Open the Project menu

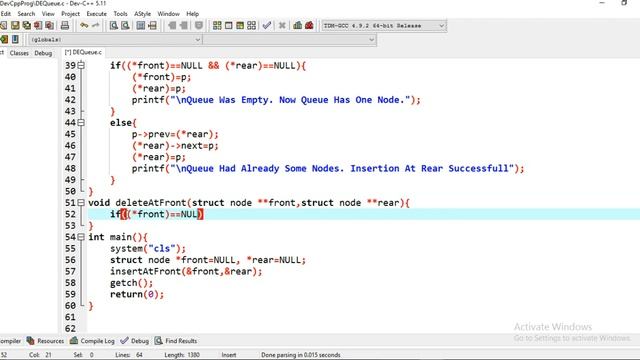(71, 13)
